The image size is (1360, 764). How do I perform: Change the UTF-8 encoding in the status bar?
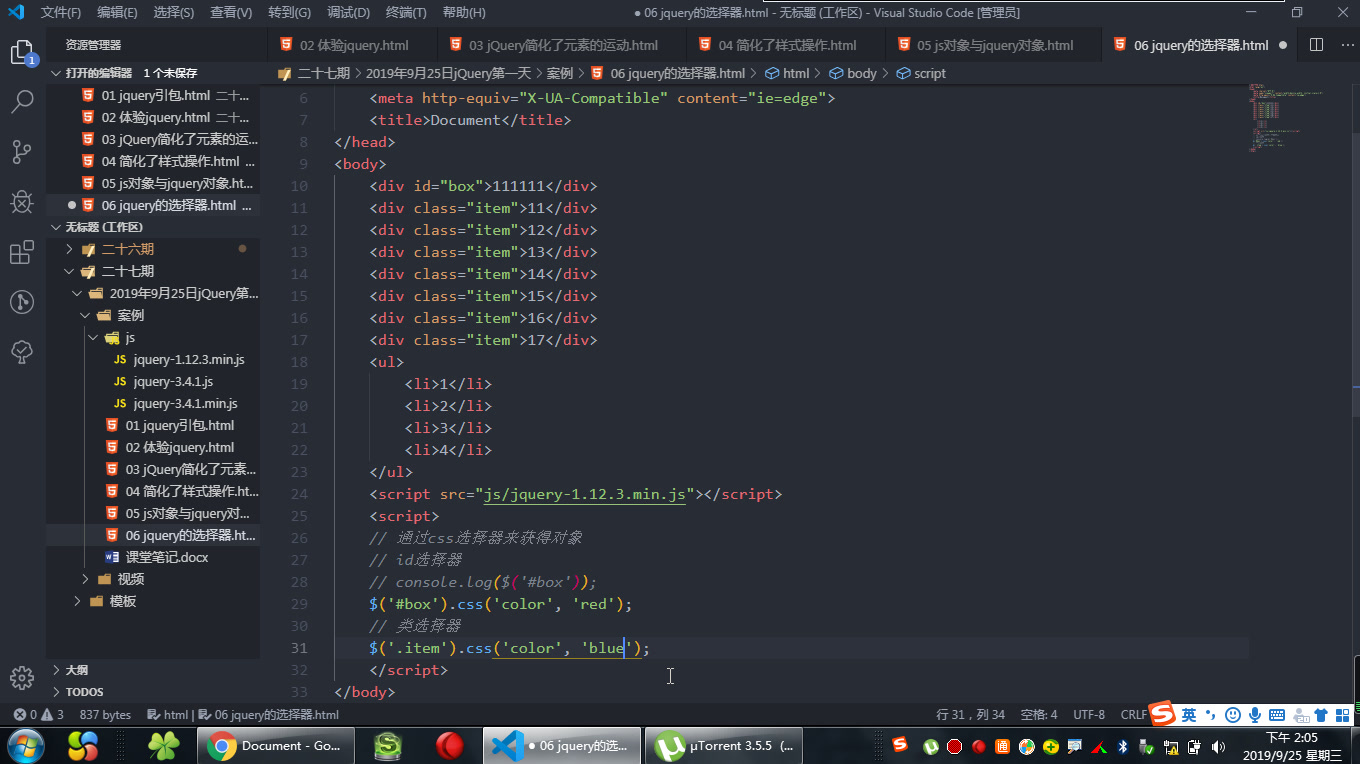pyautogui.click(x=1089, y=715)
